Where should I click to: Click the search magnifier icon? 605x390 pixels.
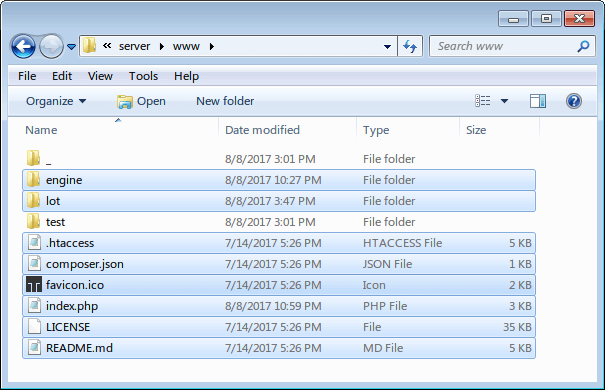coord(583,46)
